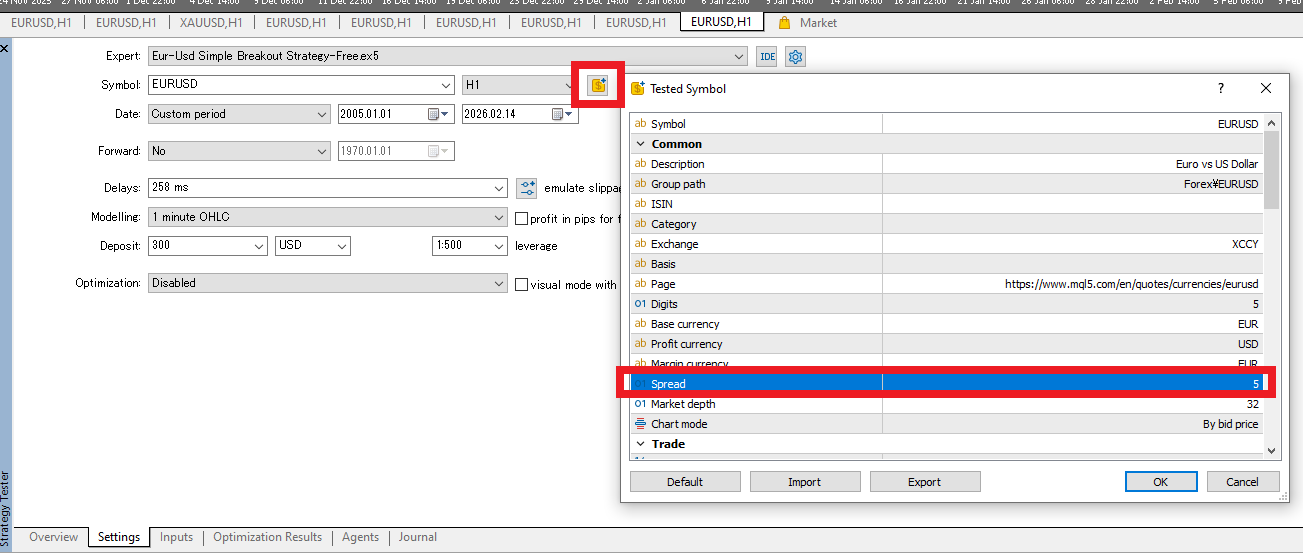Image resolution: width=1303 pixels, height=554 pixels.
Task: Open the XAUUSD,H1 chart tab
Action: click(x=210, y=22)
